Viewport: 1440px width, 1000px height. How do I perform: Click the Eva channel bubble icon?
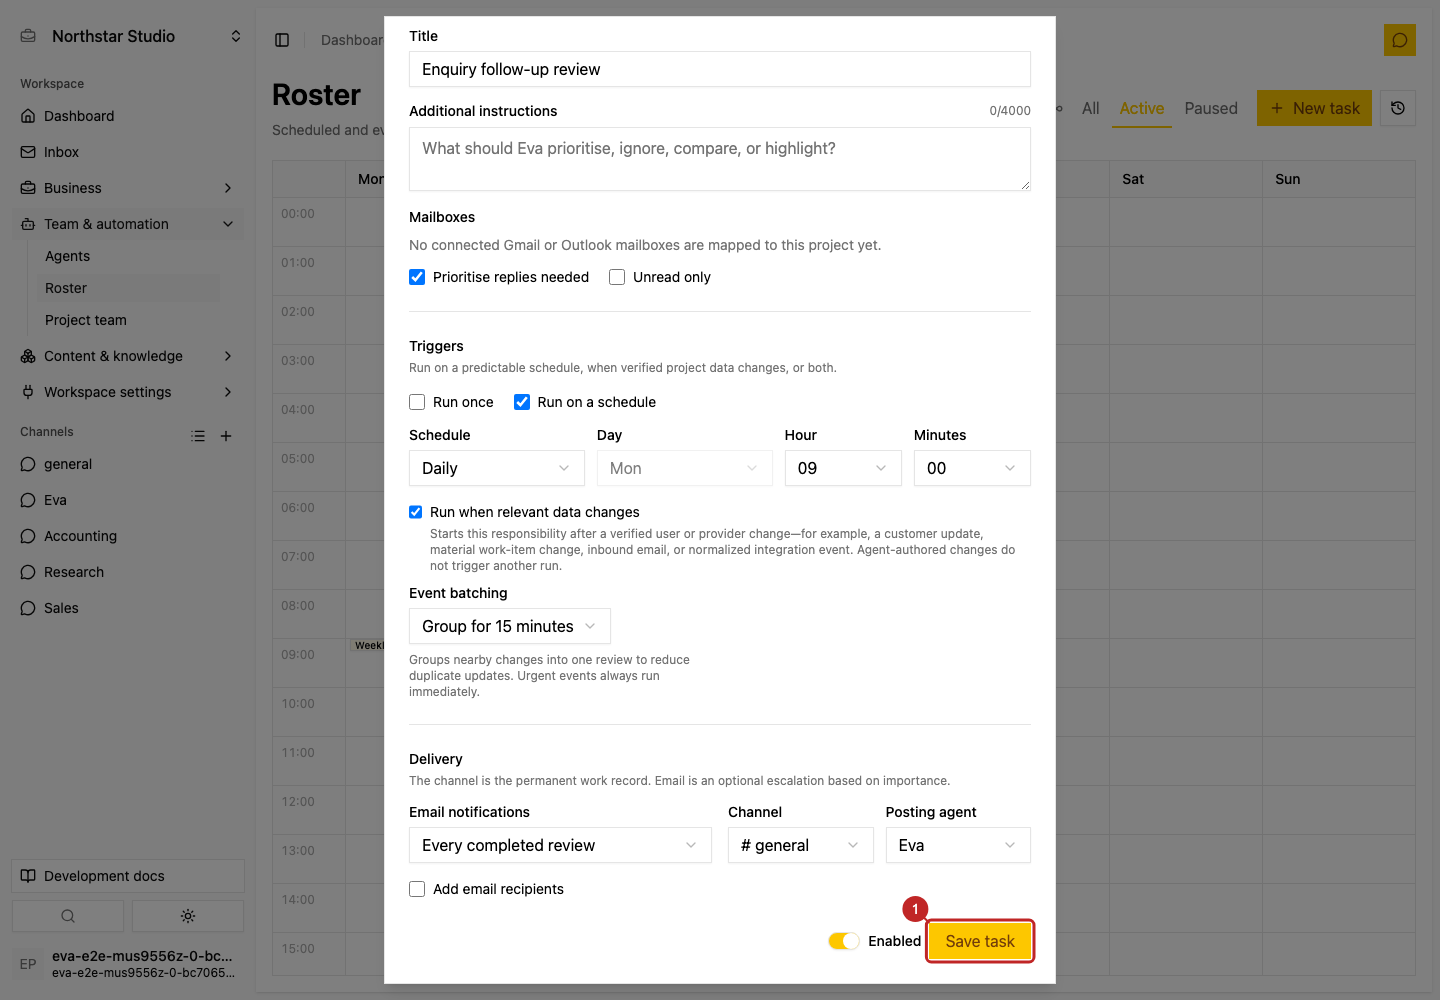pyautogui.click(x=28, y=500)
